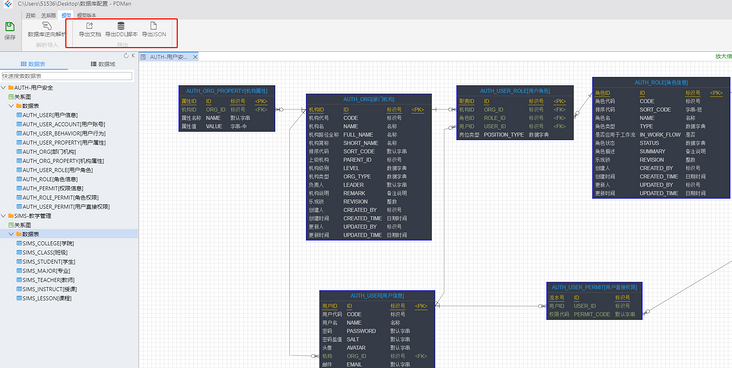The image size is (732, 368).
Task: Click the Export DDL script (导出DDL脚本) icon
Action: pyautogui.click(x=121, y=26)
